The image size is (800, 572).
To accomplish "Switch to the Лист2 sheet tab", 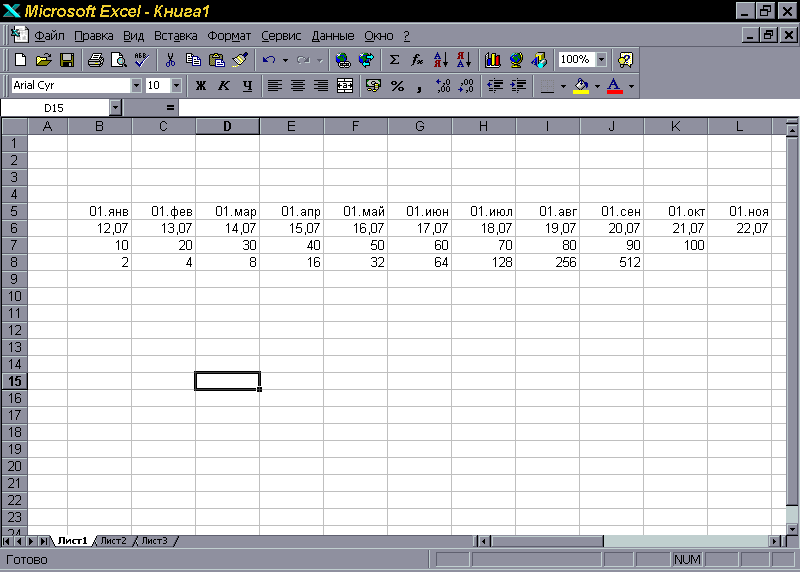I will (113, 541).
